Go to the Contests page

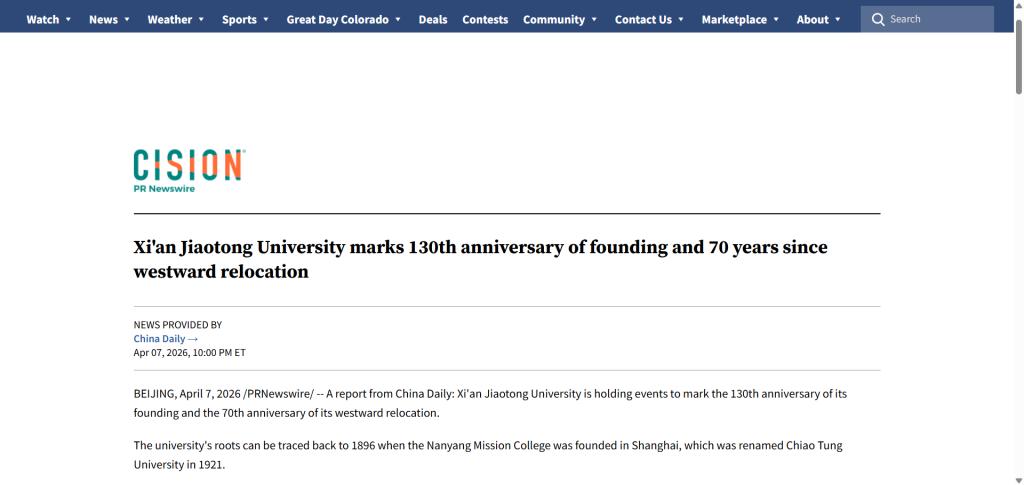[485, 20]
